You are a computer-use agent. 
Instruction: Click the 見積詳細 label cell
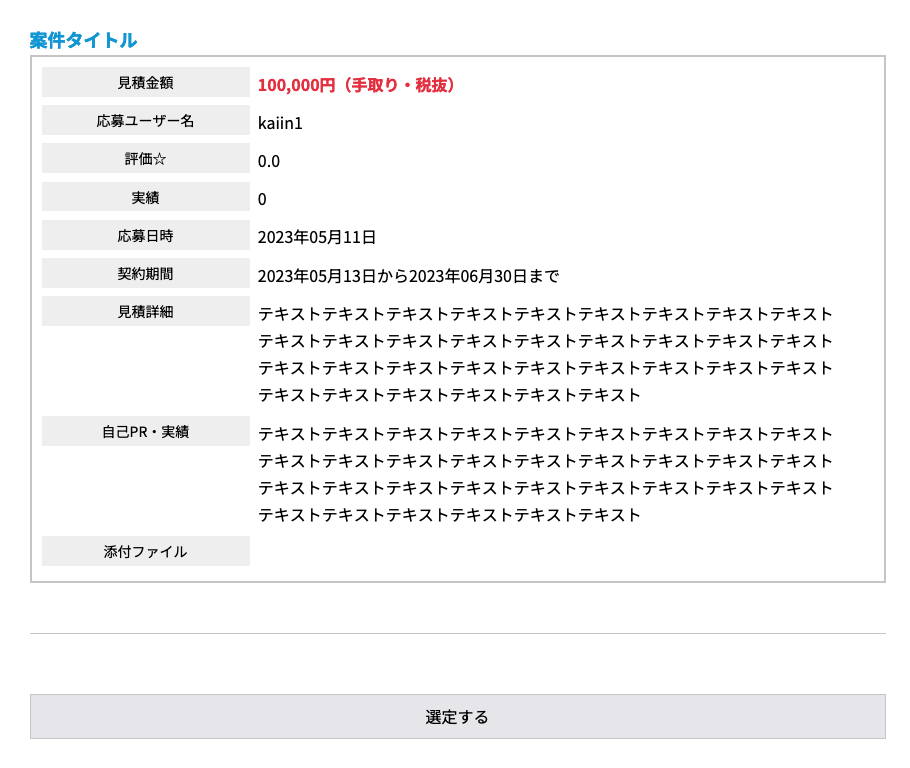click(145, 311)
